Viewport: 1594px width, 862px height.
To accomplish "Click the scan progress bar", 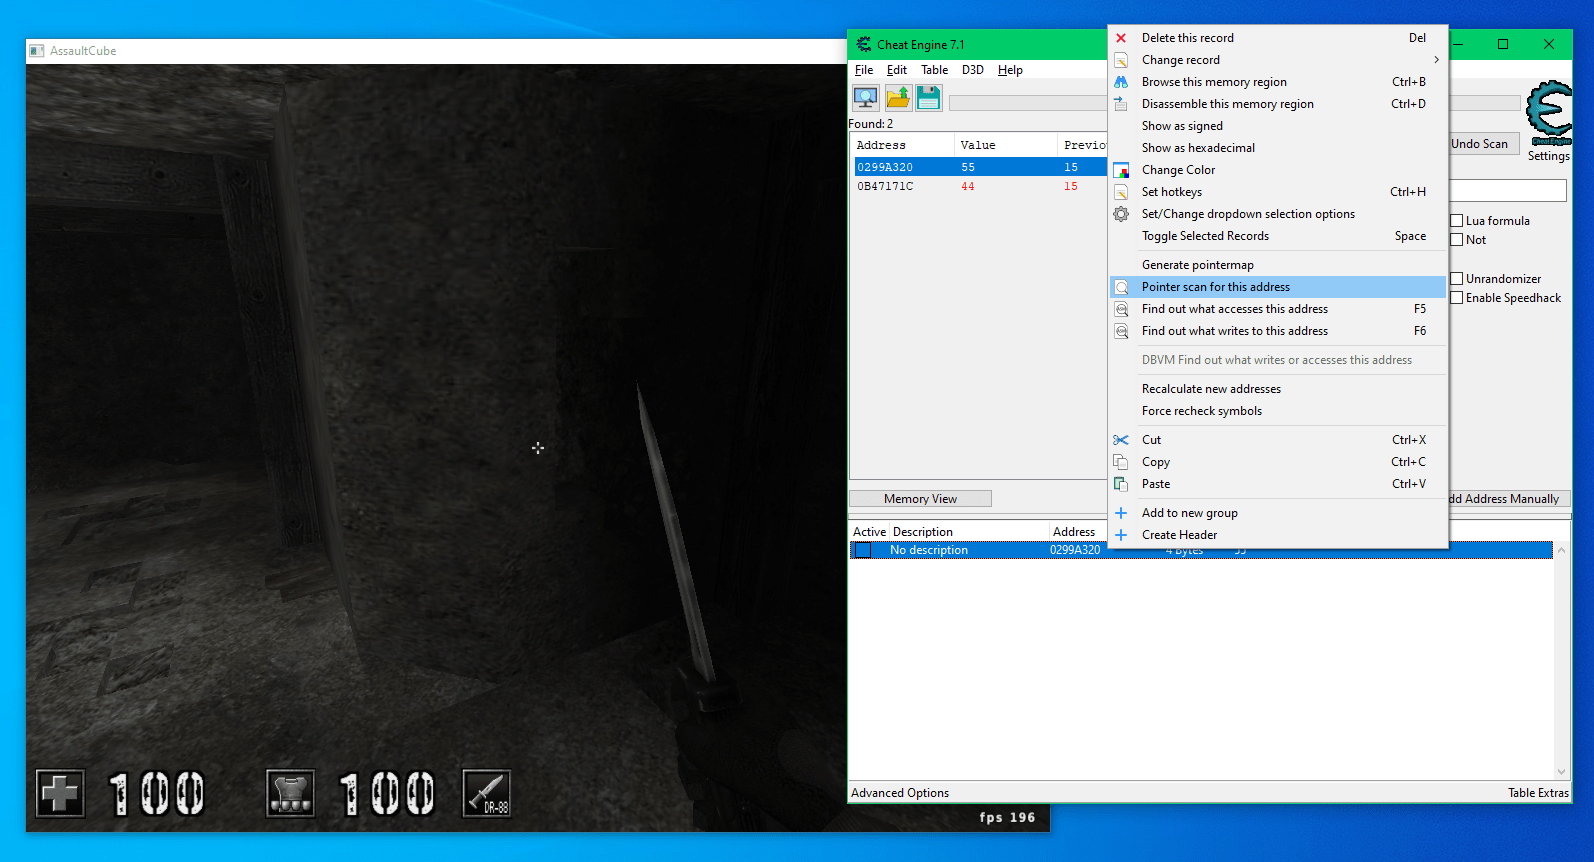I will (1028, 103).
